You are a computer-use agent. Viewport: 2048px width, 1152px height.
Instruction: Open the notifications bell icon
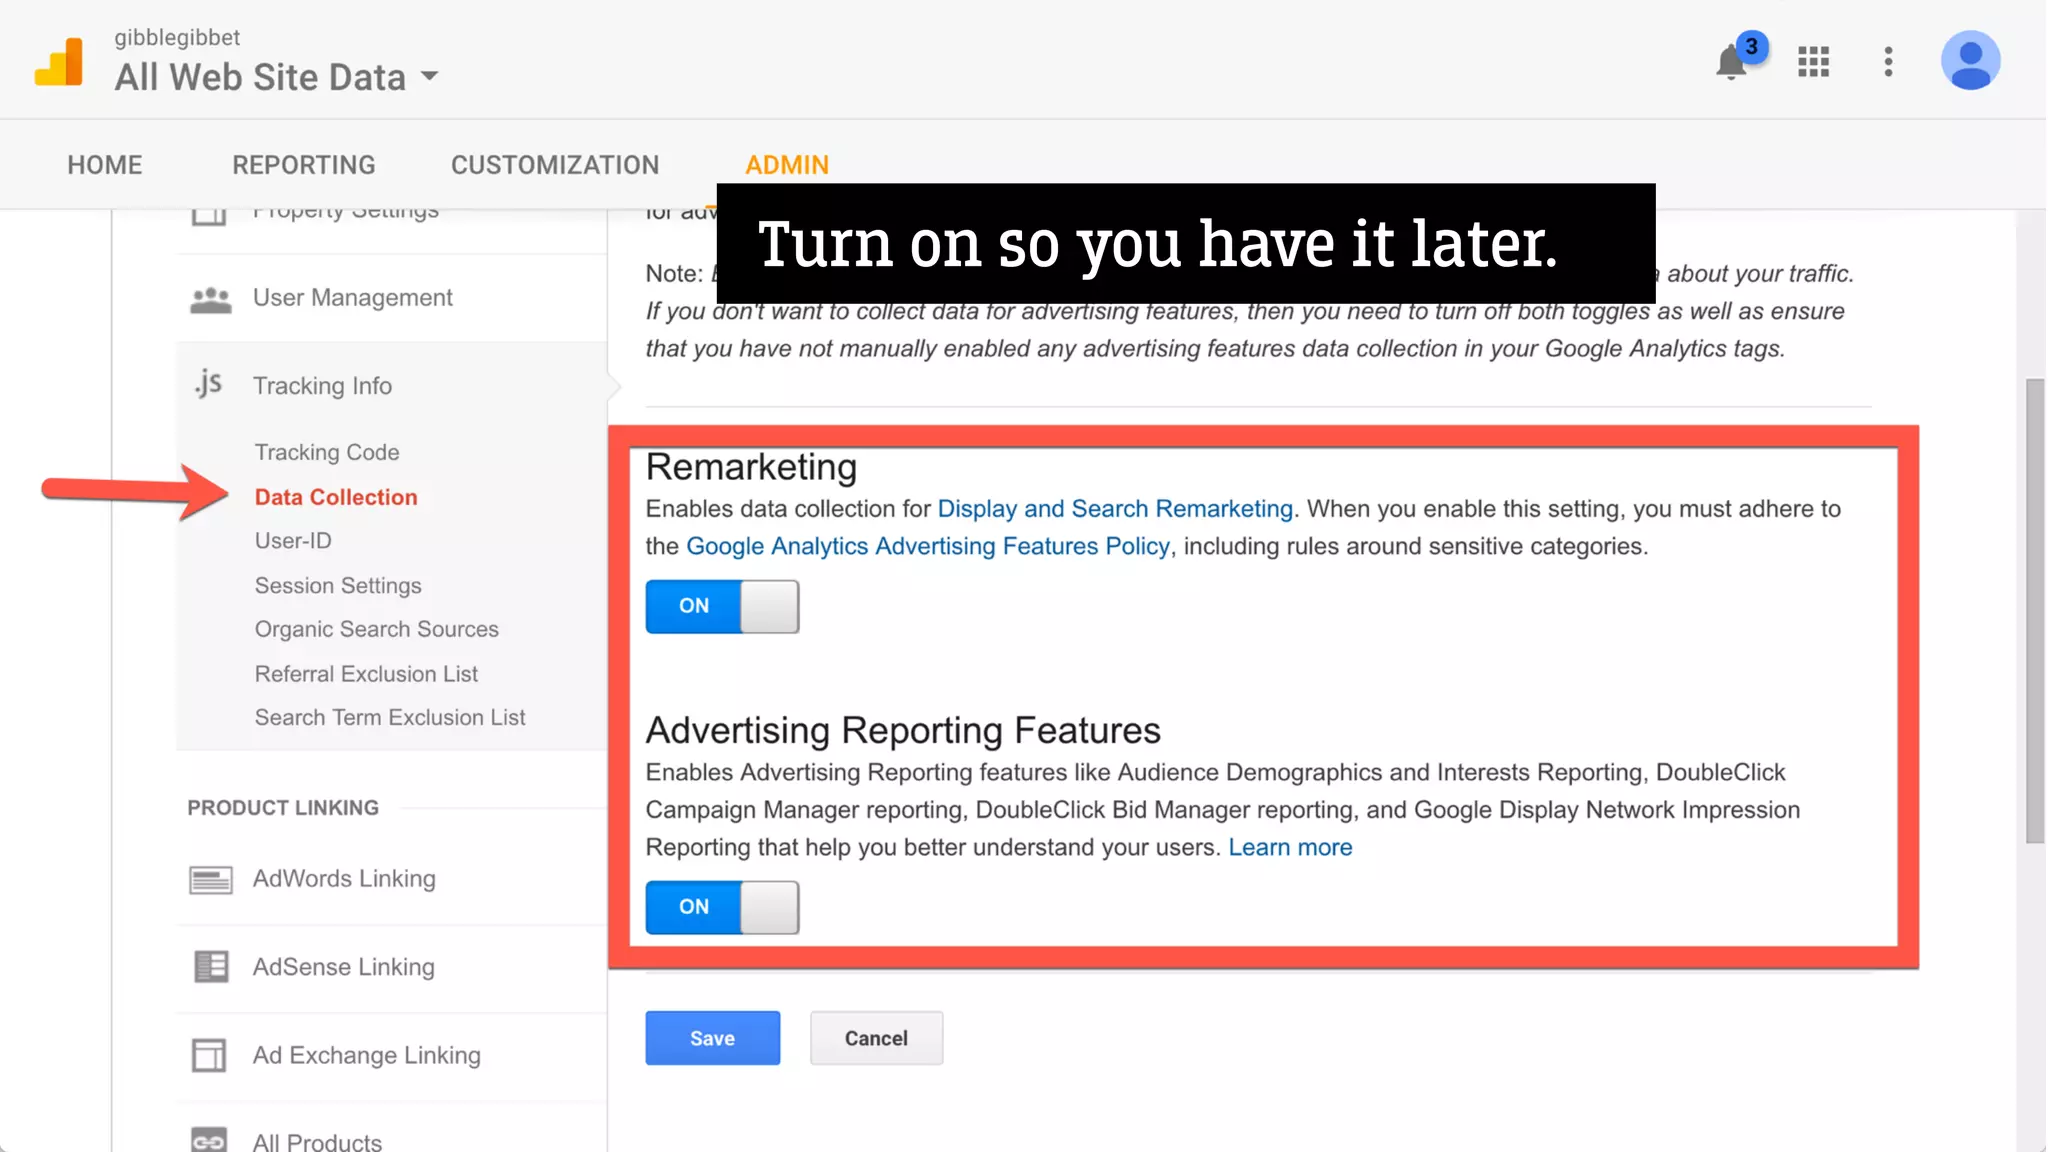1731,62
